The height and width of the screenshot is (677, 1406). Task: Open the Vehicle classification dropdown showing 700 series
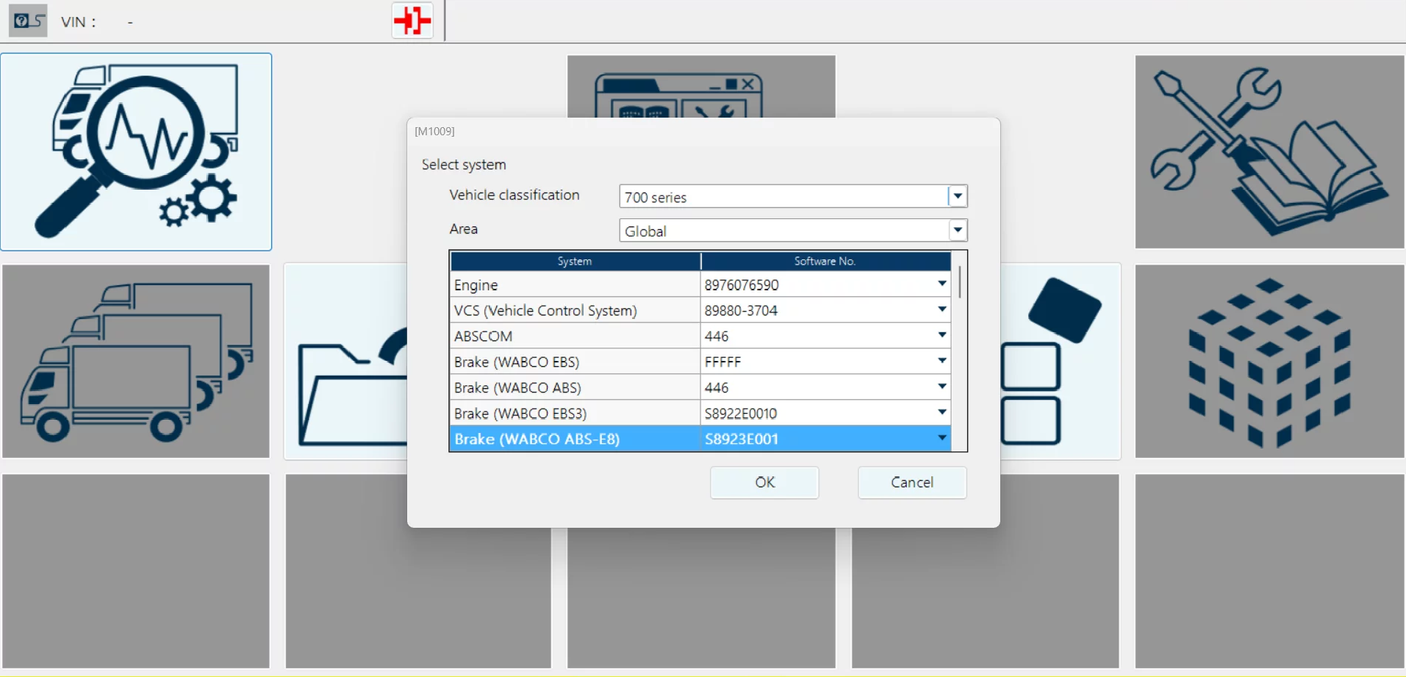(x=957, y=196)
